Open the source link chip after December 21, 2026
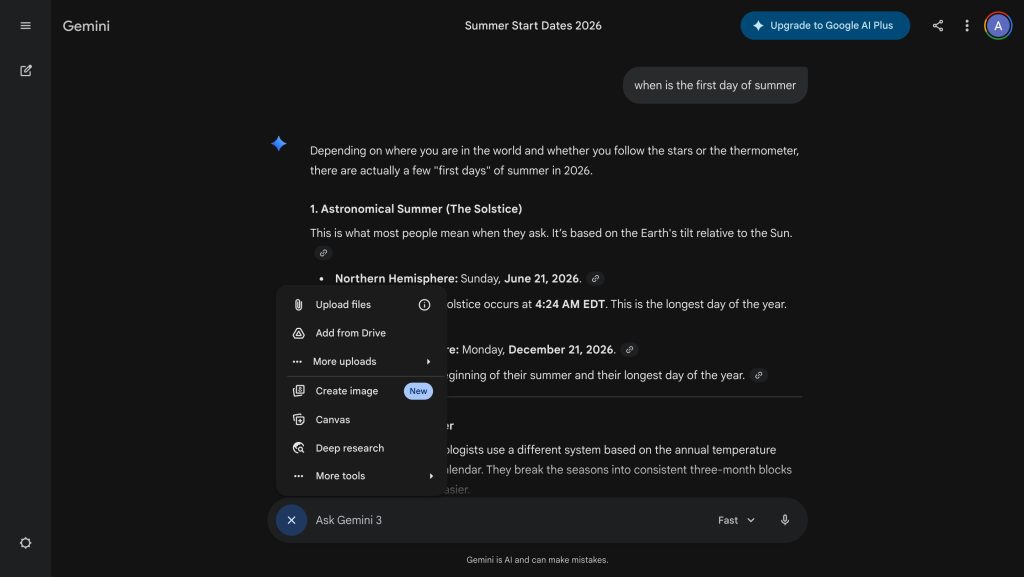Viewport: 1024px width, 577px height. click(x=629, y=350)
